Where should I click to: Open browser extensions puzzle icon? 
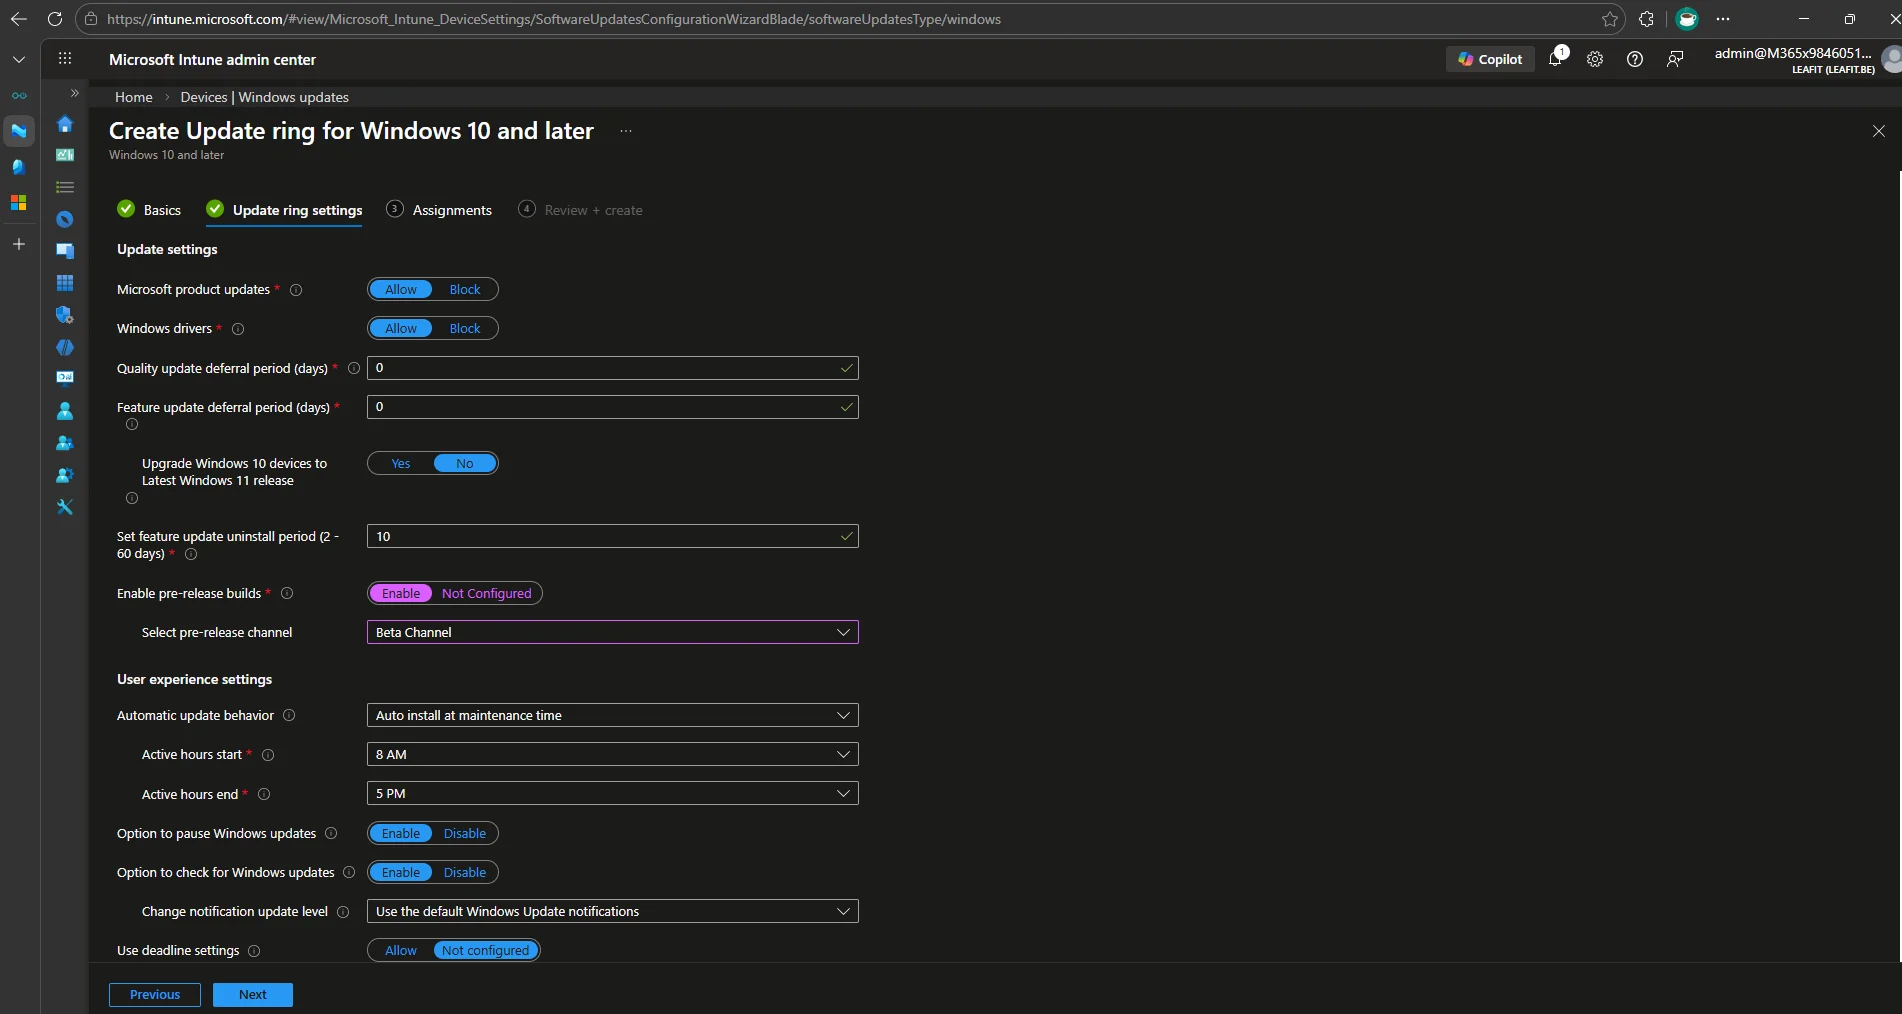pos(1647,19)
